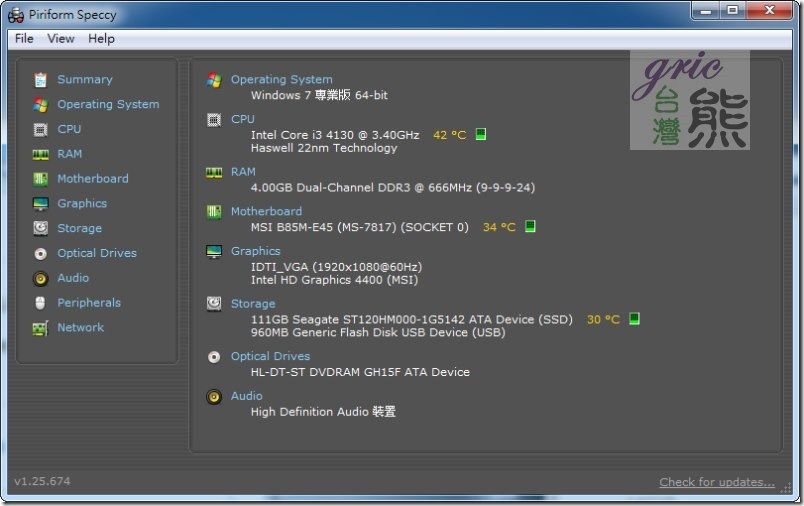Click the Motherboard icon in sidebar
The image size is (804, 506).
tap(41, 179)
